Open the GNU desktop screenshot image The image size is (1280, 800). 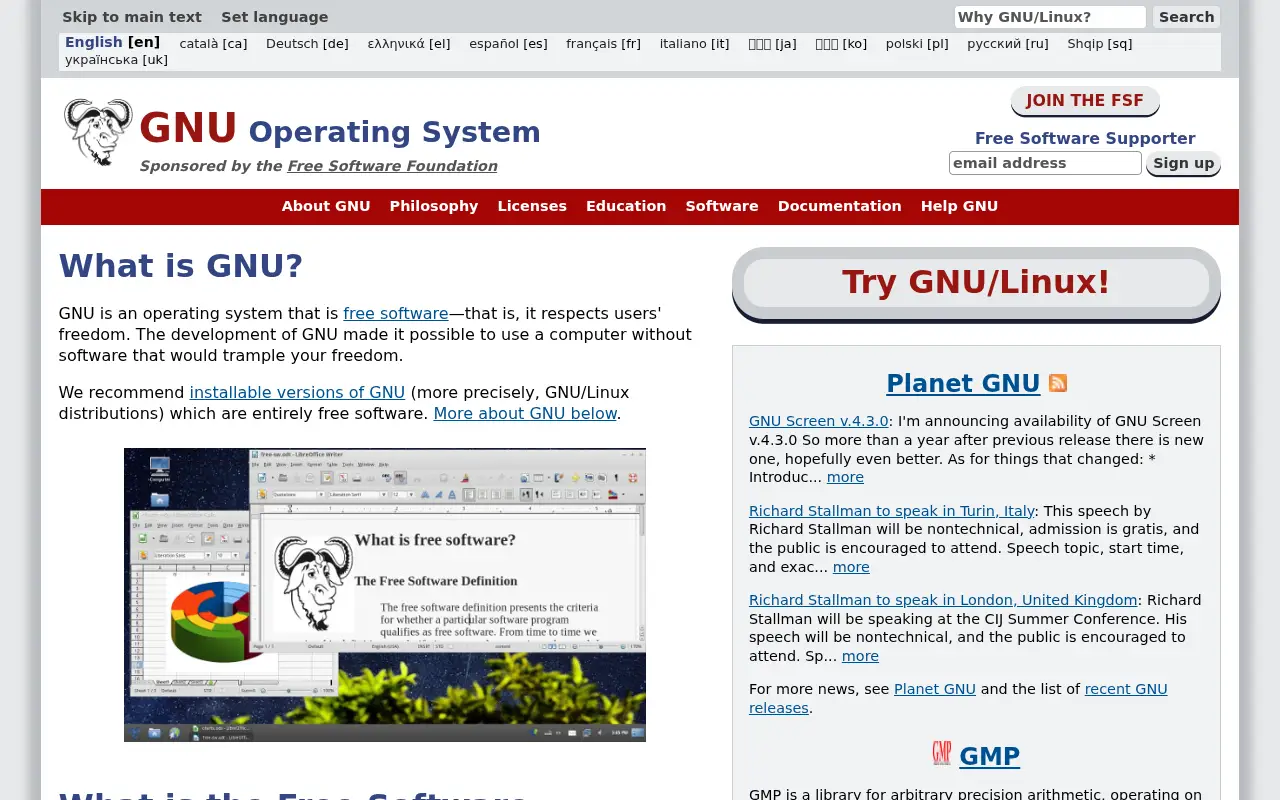(x=385, y=595)
